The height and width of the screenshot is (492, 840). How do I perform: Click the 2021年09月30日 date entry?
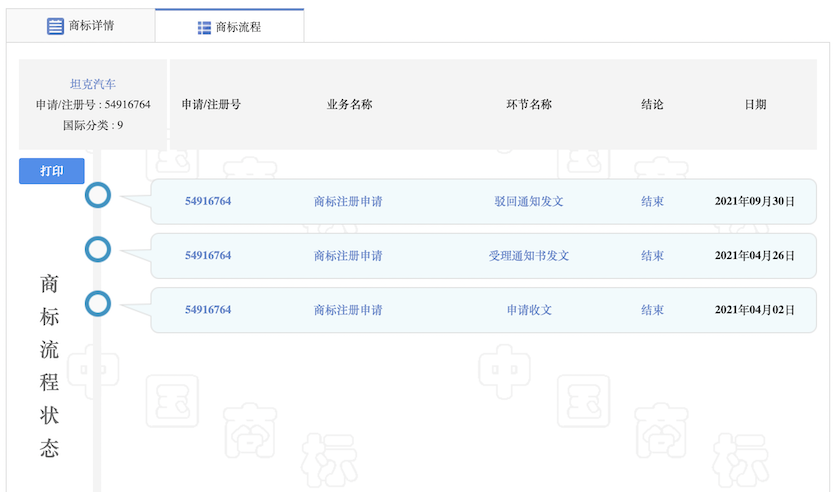755,201
